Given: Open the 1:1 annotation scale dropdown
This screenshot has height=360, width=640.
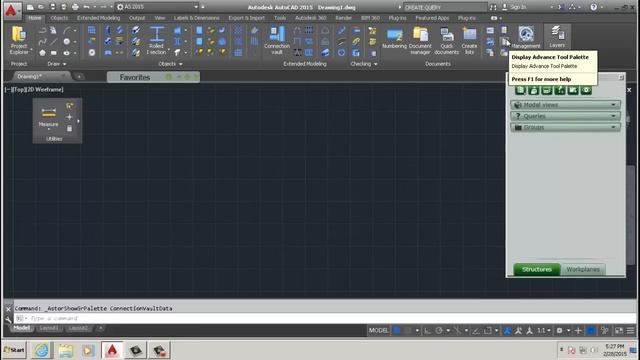Looking at the screenshot, I should point(544,331).
